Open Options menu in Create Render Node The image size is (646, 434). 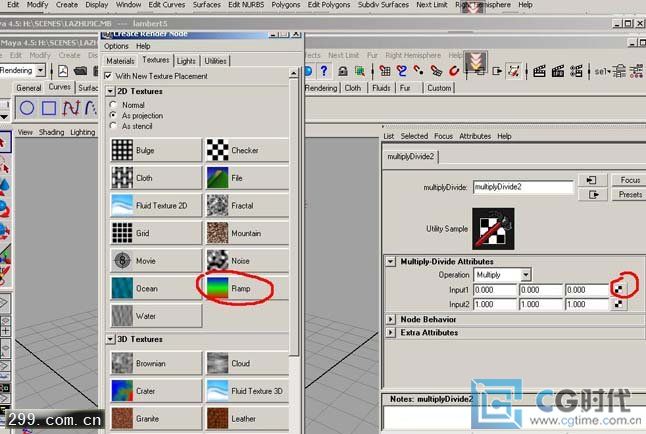click(x=116, y=46)
